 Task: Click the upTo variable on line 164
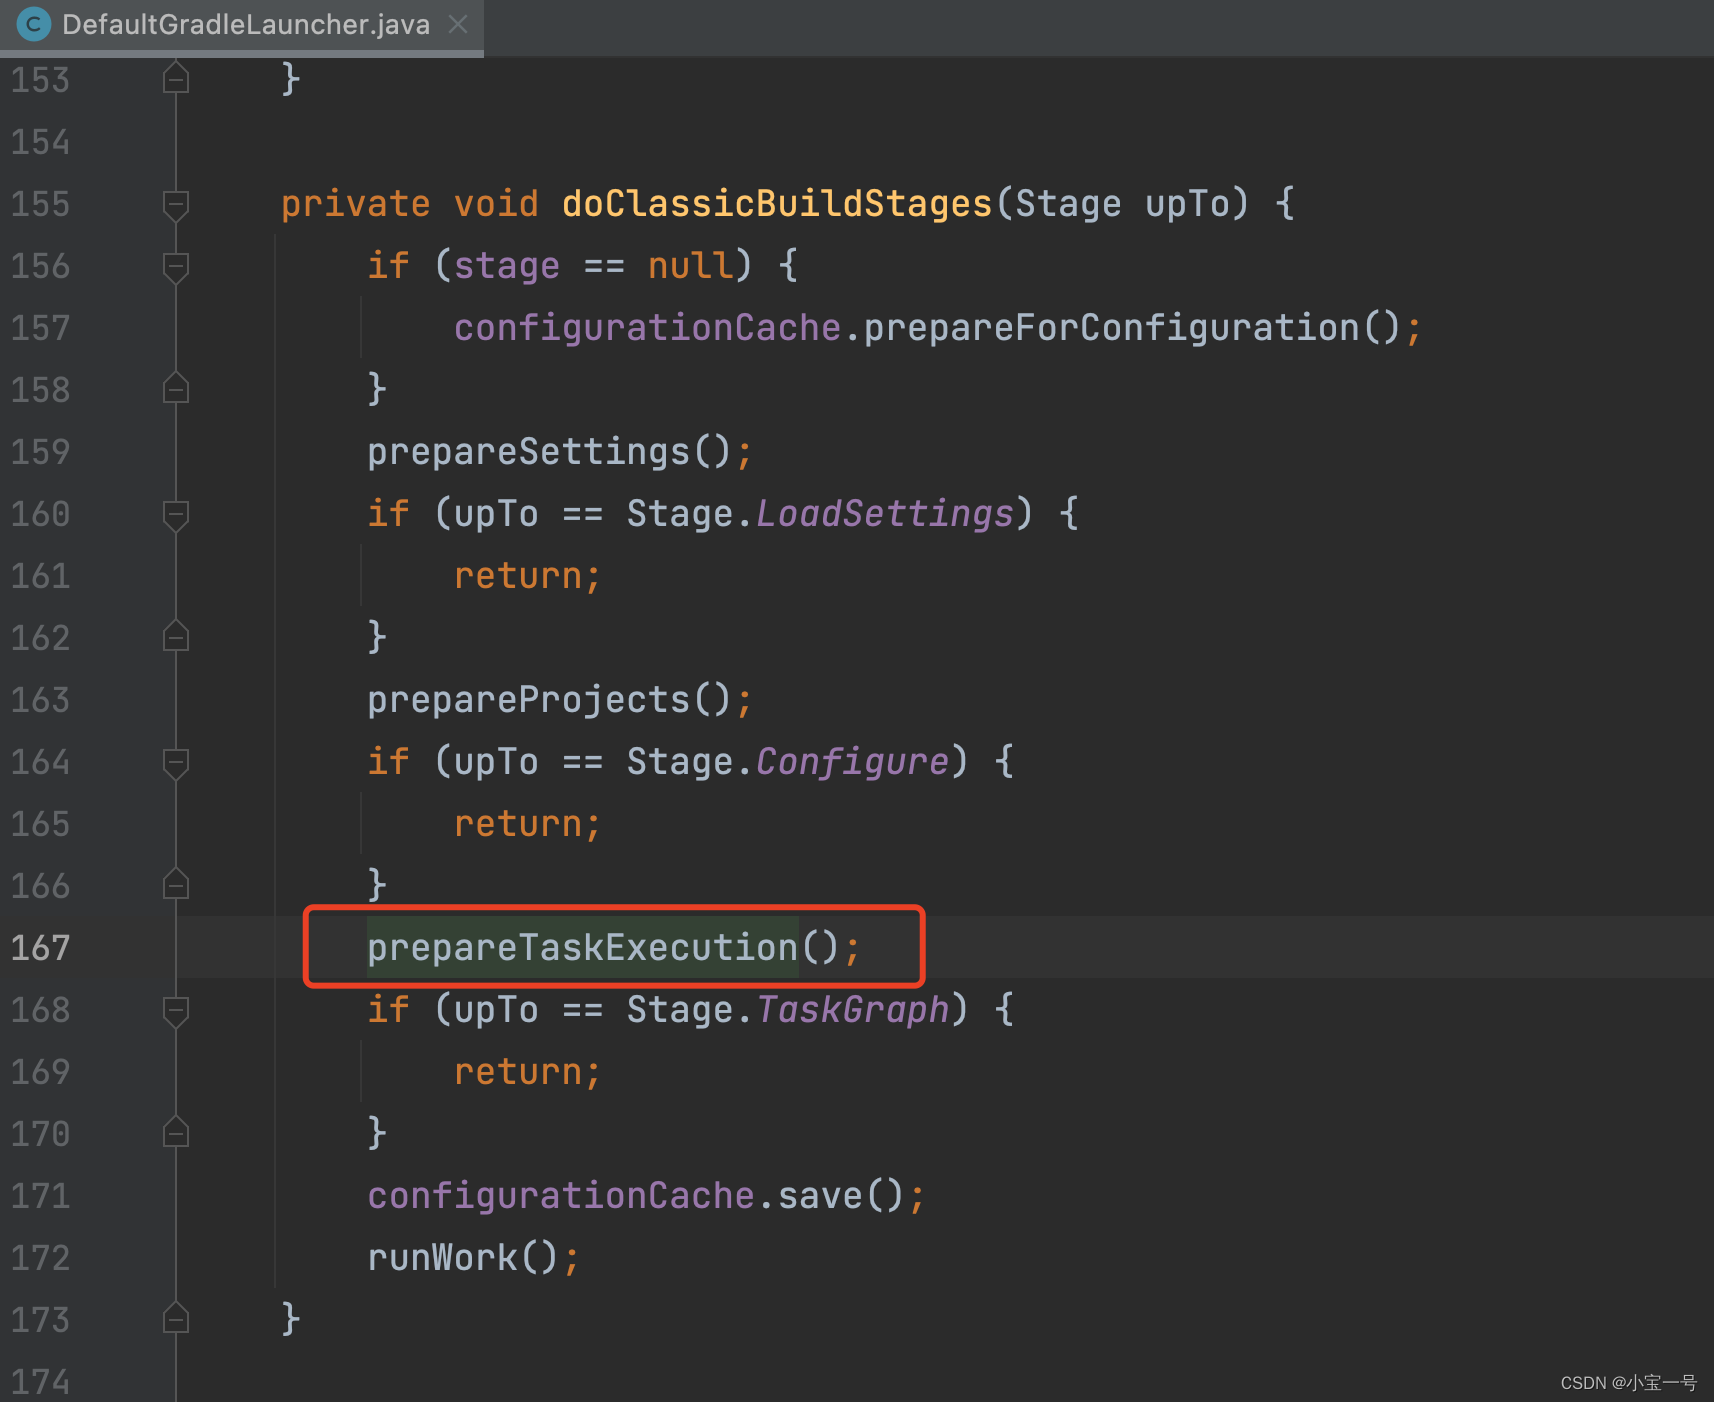(x=496, y=761)
